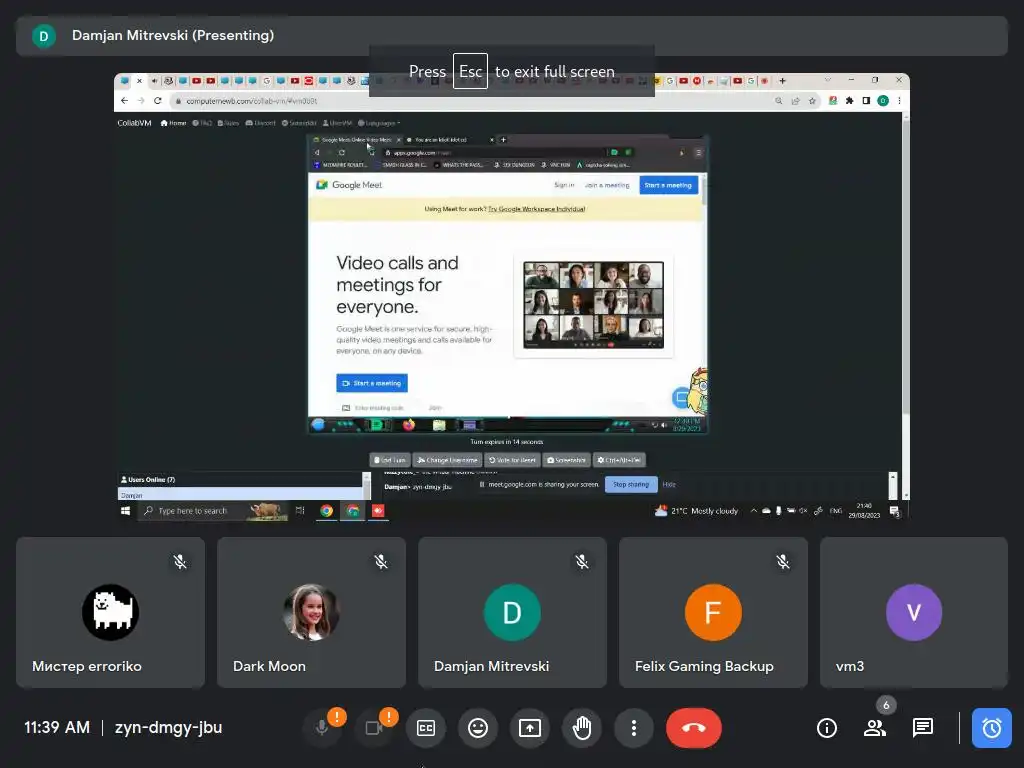Screen dimensions: 1024x768
Task: Open Task View on shared taskbar
Action: pos(300,511)
